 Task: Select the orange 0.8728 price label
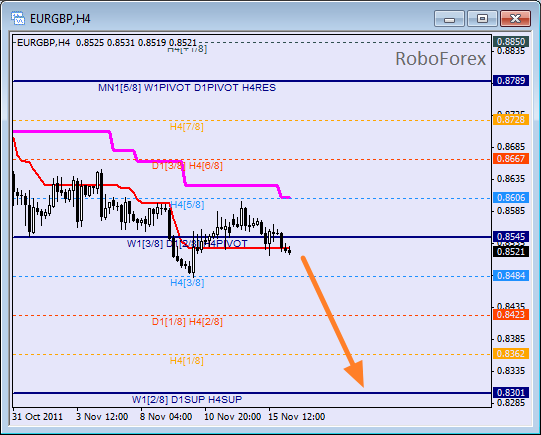(x=511, y=120)
